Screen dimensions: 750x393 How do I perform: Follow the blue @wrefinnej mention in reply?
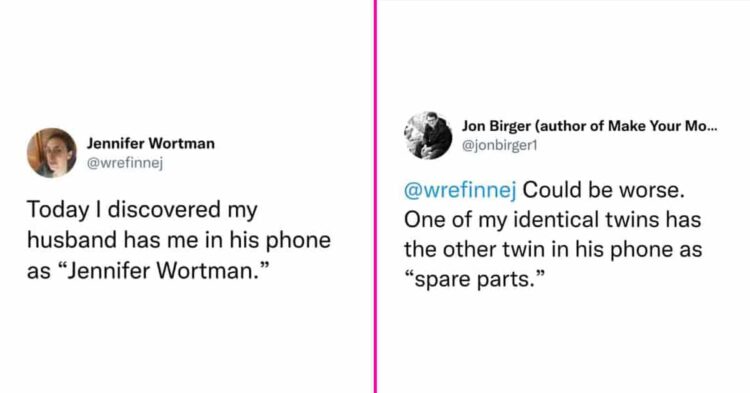(x=460, y=190)
